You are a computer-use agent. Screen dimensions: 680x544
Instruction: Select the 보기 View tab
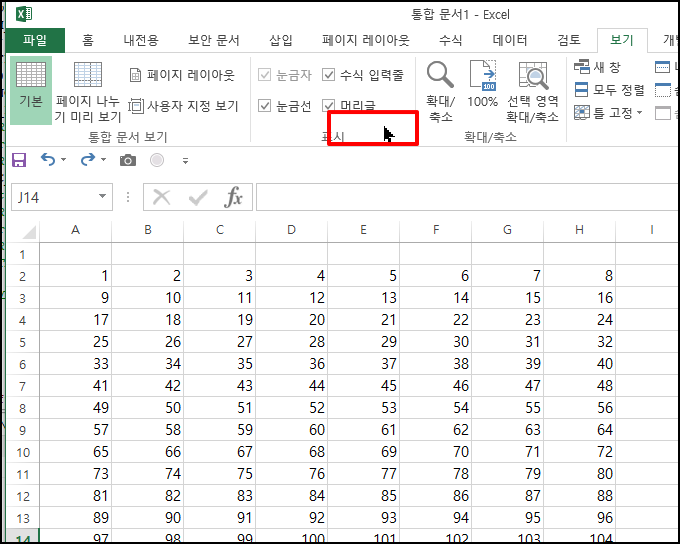coord(622,40)
